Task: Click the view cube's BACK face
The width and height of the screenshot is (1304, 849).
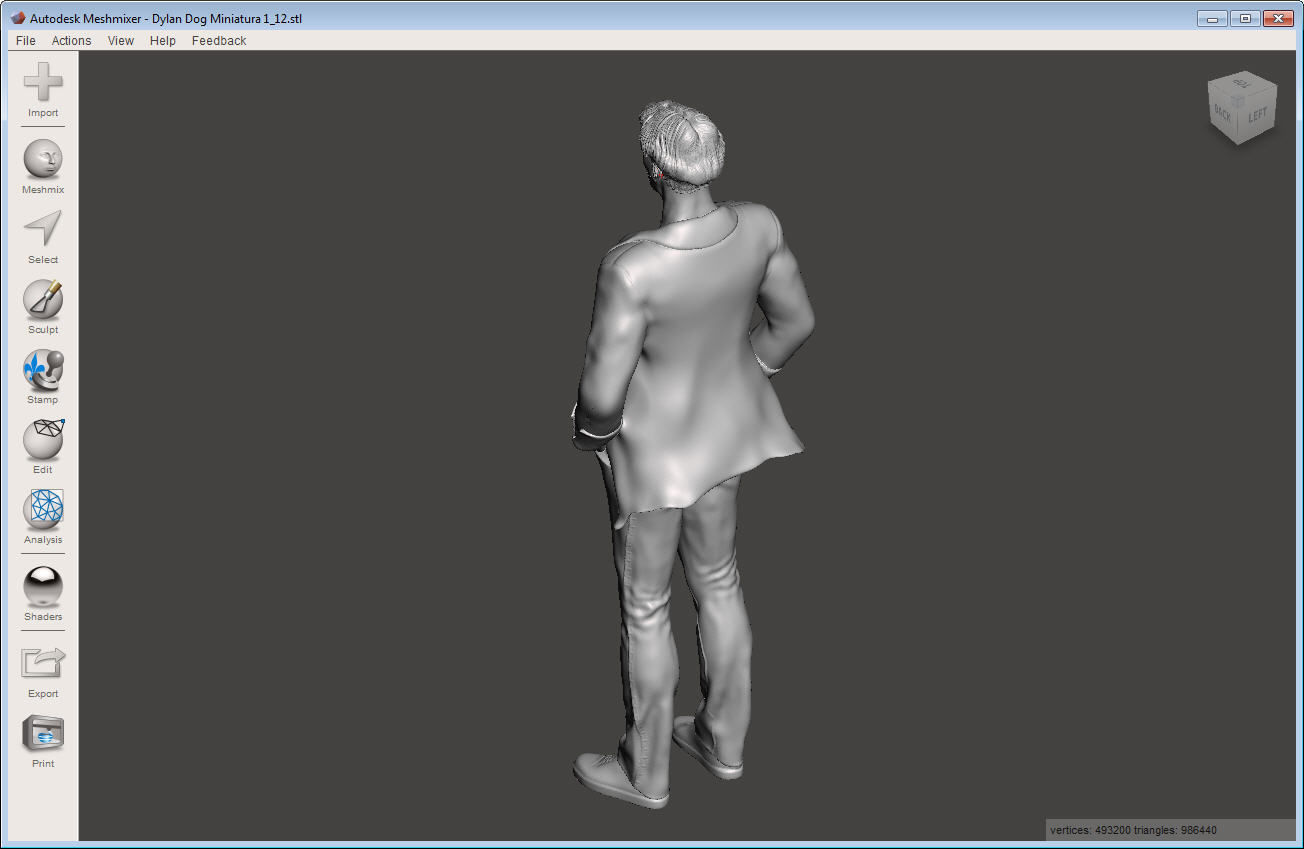Action: coord(1223,112)
